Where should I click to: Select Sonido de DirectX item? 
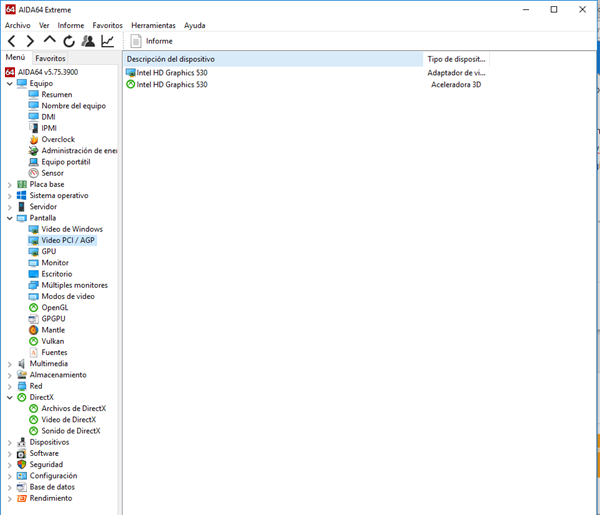[71, 431]
